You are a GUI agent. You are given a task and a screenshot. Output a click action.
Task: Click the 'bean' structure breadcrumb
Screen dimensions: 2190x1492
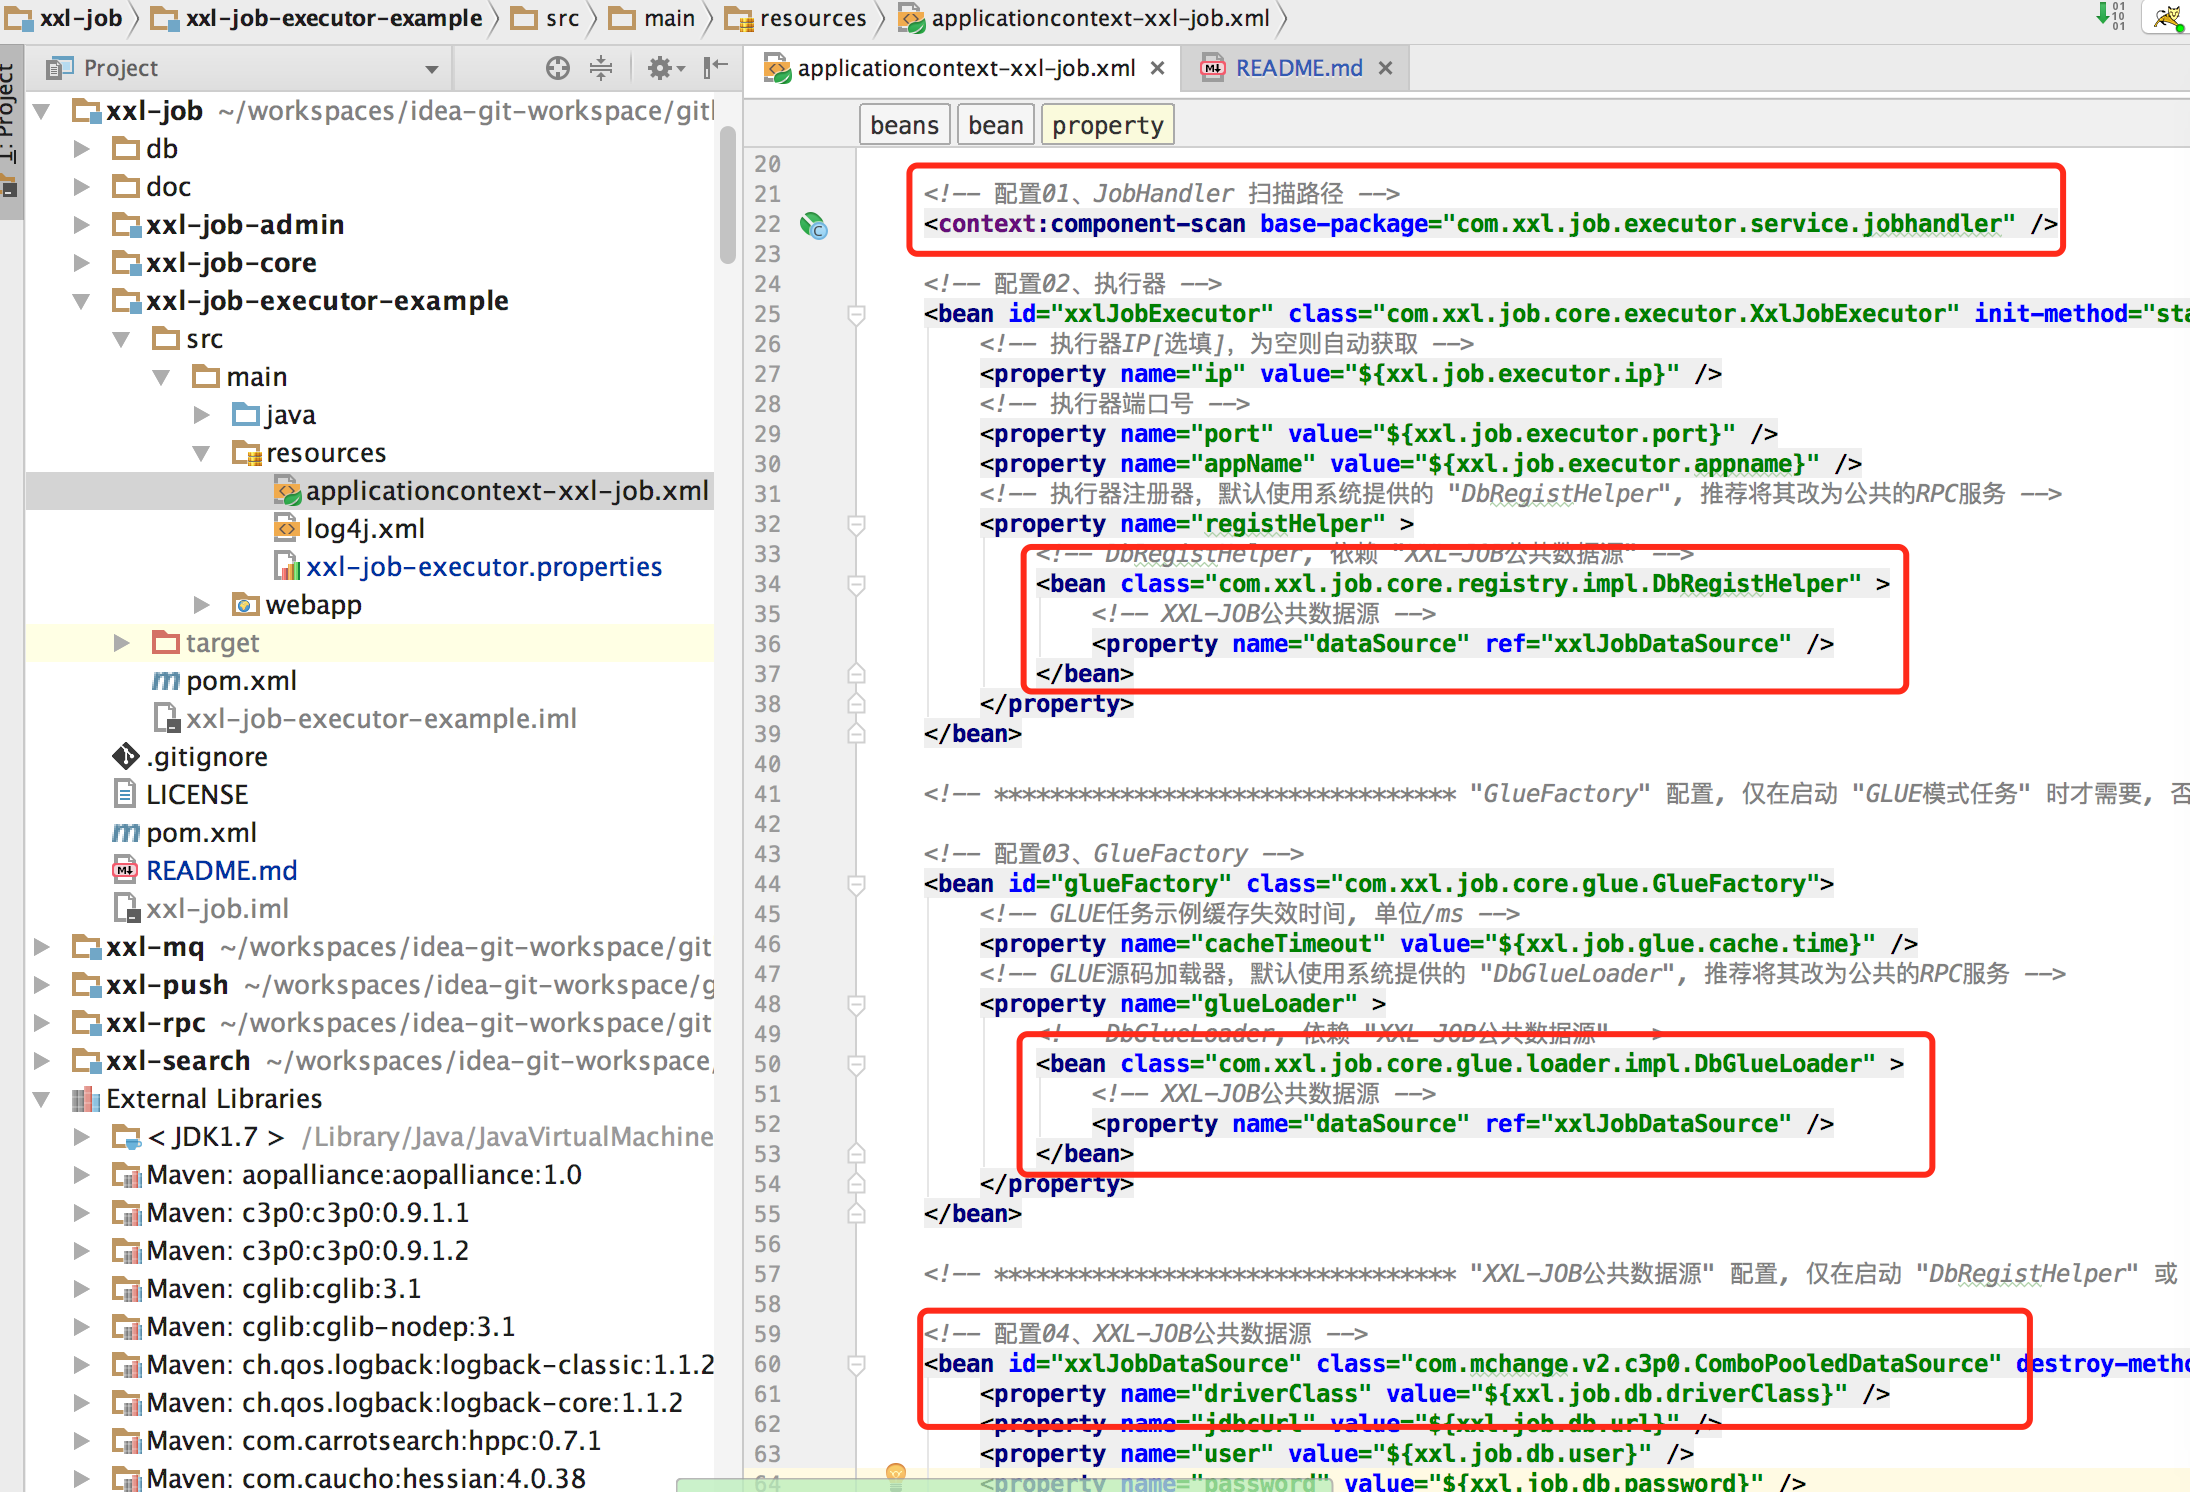995,125
